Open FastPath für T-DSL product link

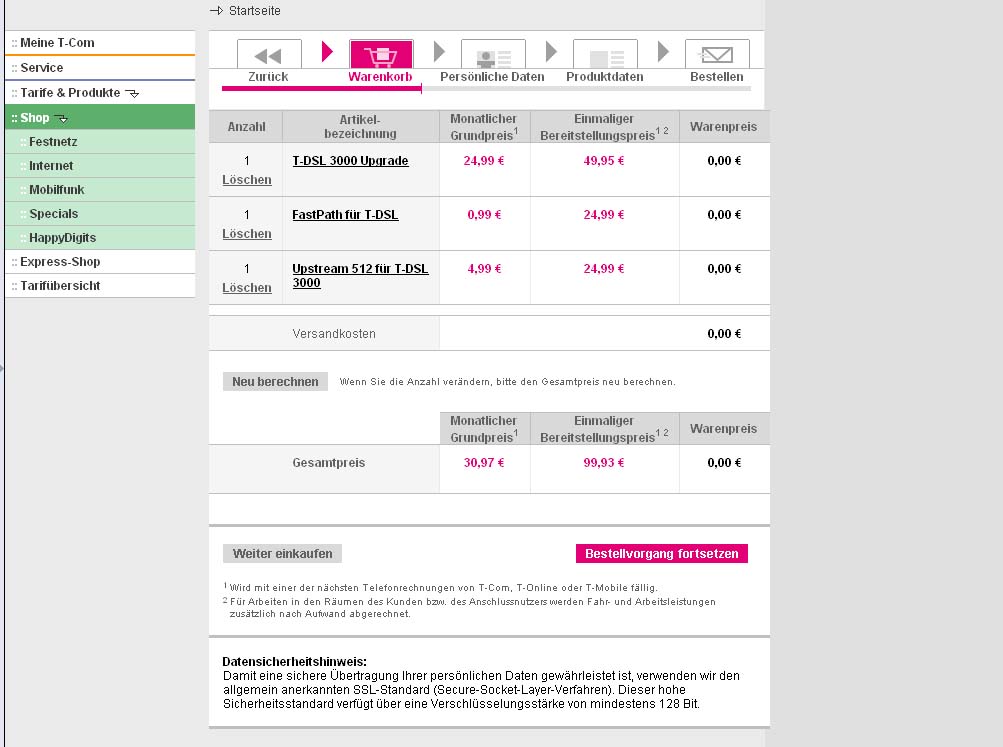click(x=345, y=215)
